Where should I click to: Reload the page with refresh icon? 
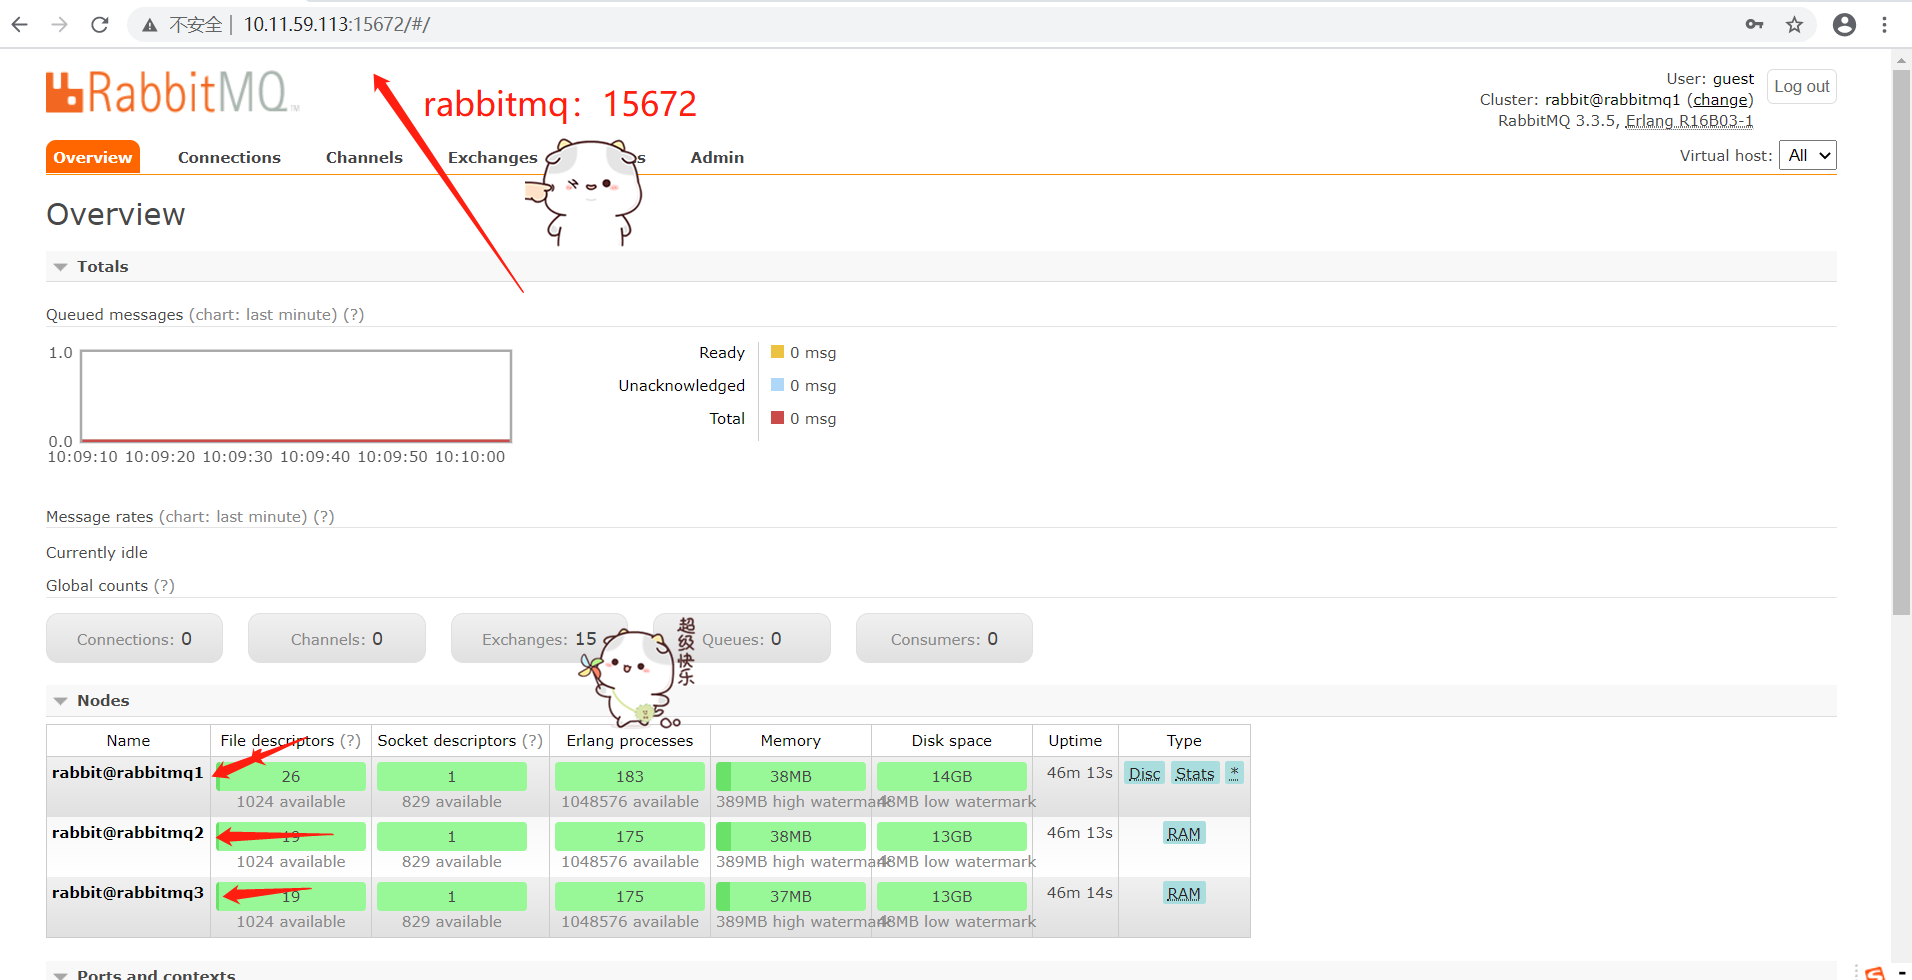[x=100, y=25]
